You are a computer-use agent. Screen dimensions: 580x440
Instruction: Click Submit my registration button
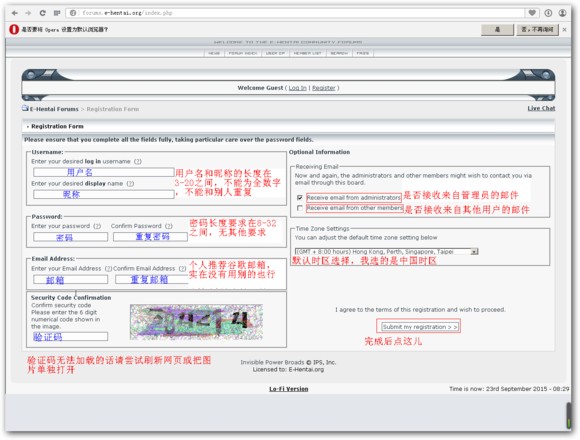(420, 327)
